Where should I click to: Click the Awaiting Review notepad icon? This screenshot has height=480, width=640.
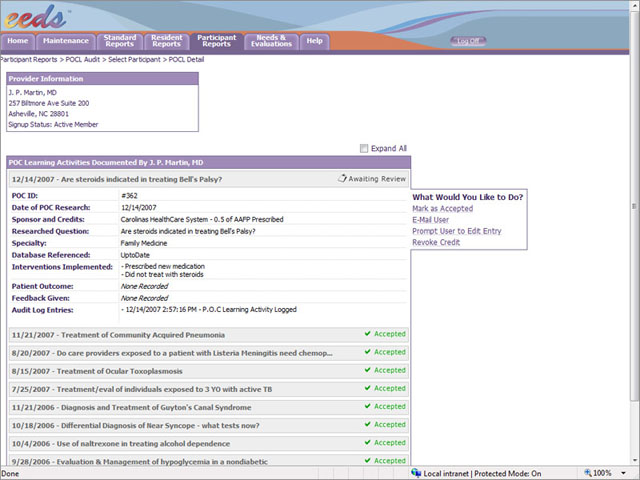click(x=342, y=178)
